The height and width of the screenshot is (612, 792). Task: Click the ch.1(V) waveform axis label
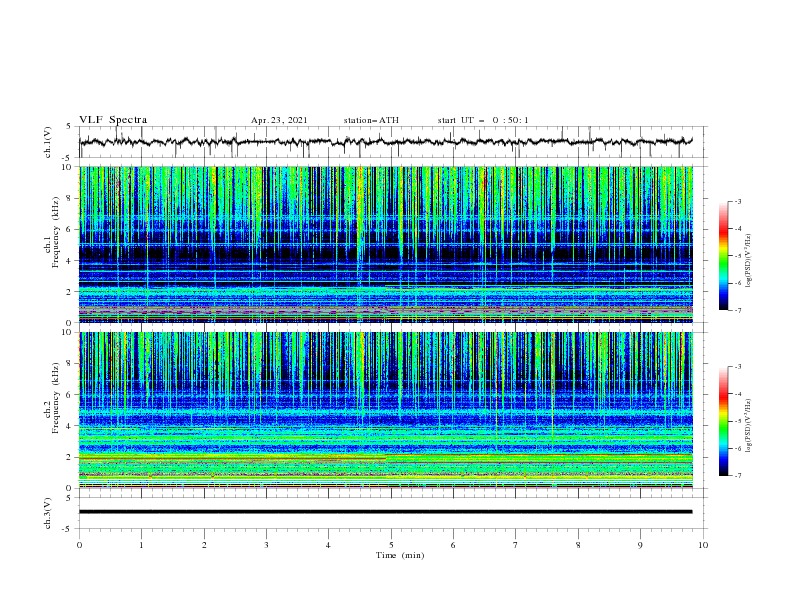tap(48, 142)
